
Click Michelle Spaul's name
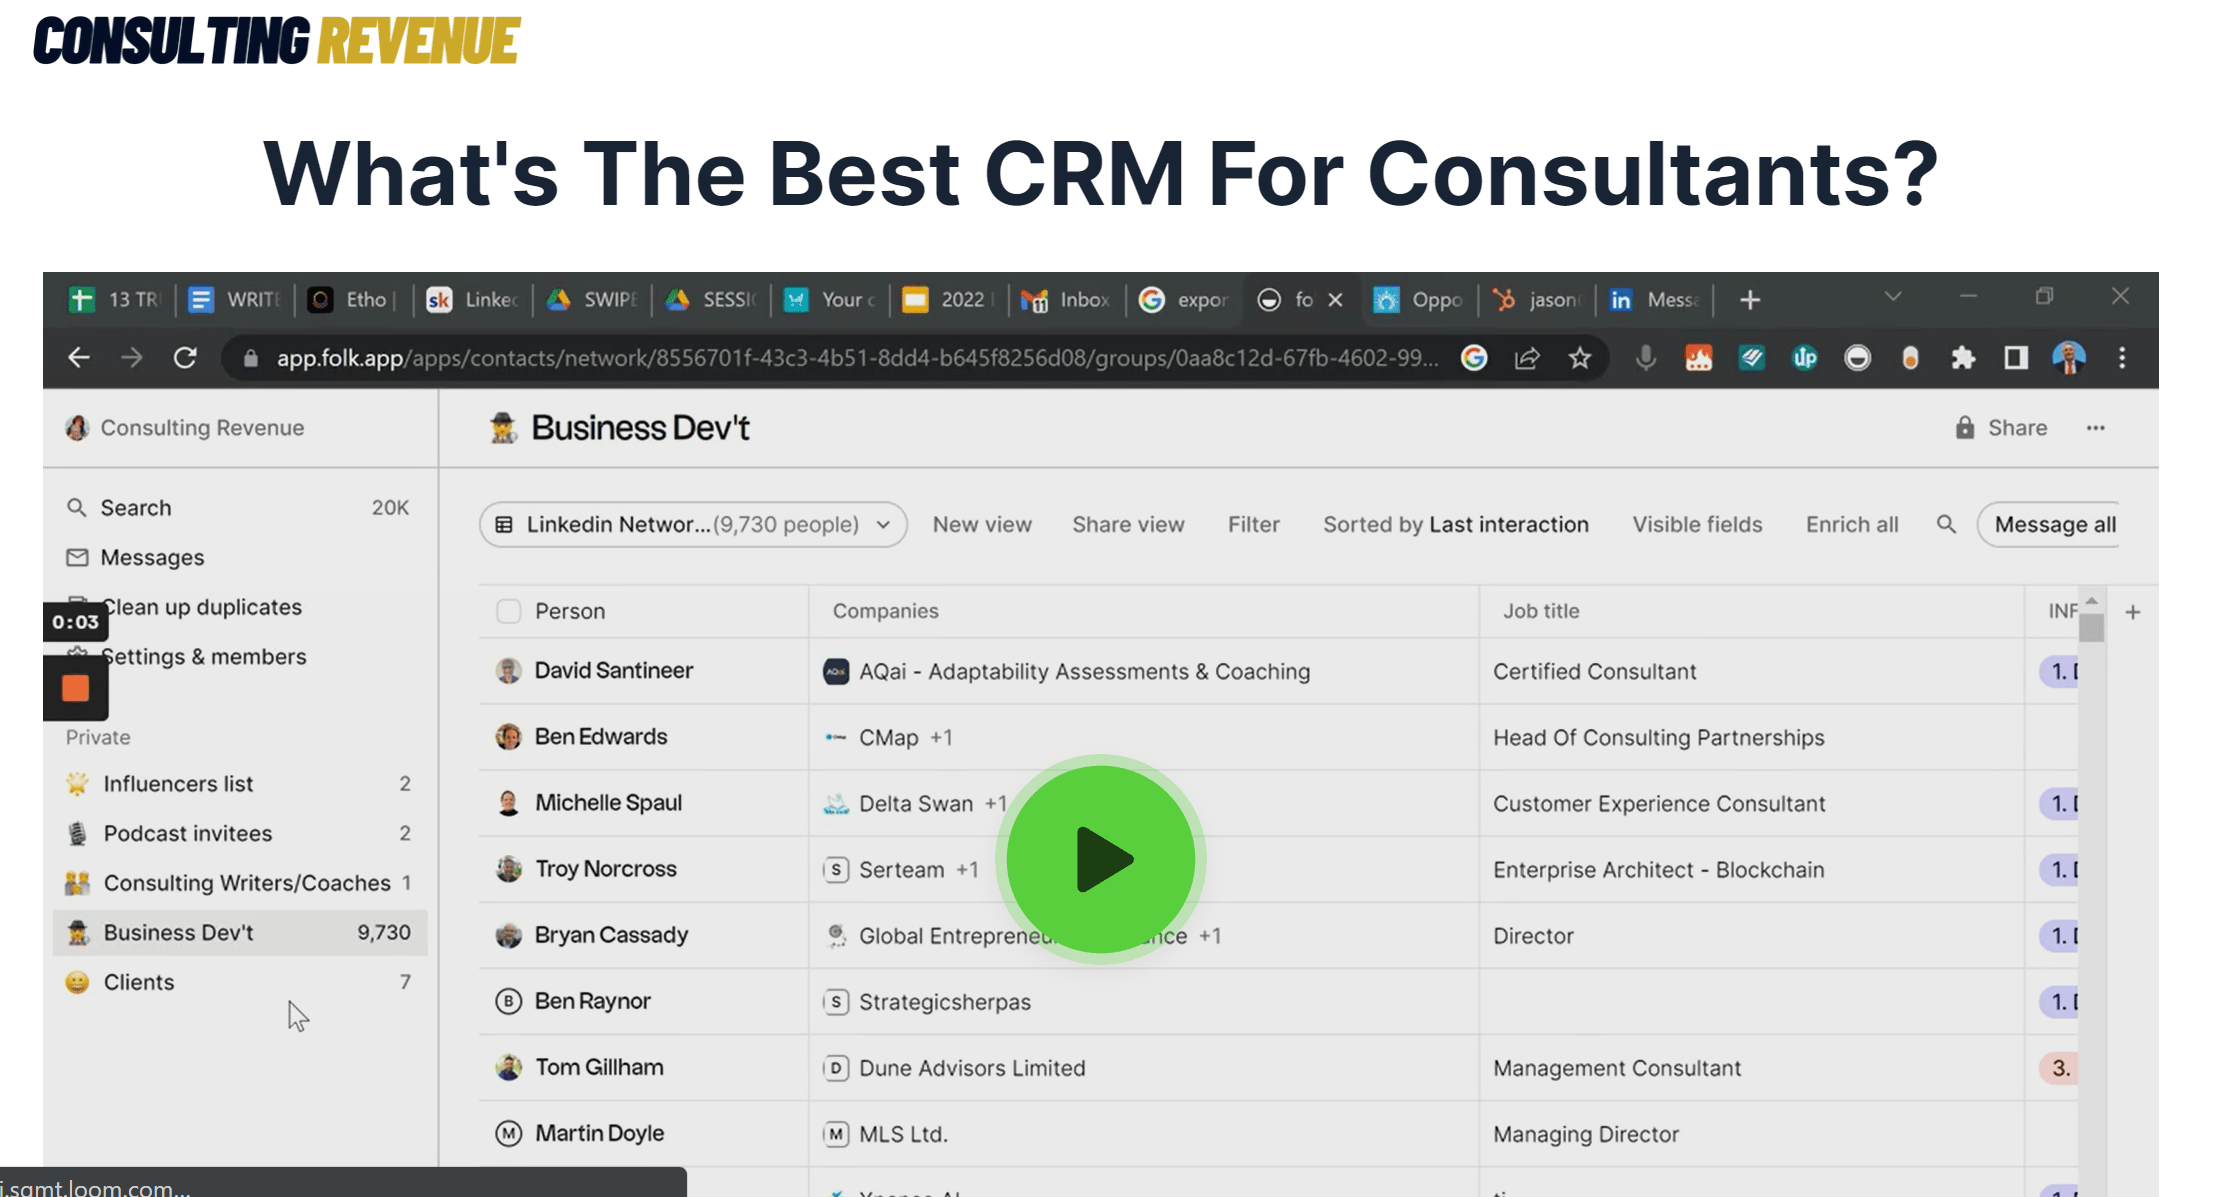(x=608, y=802)
